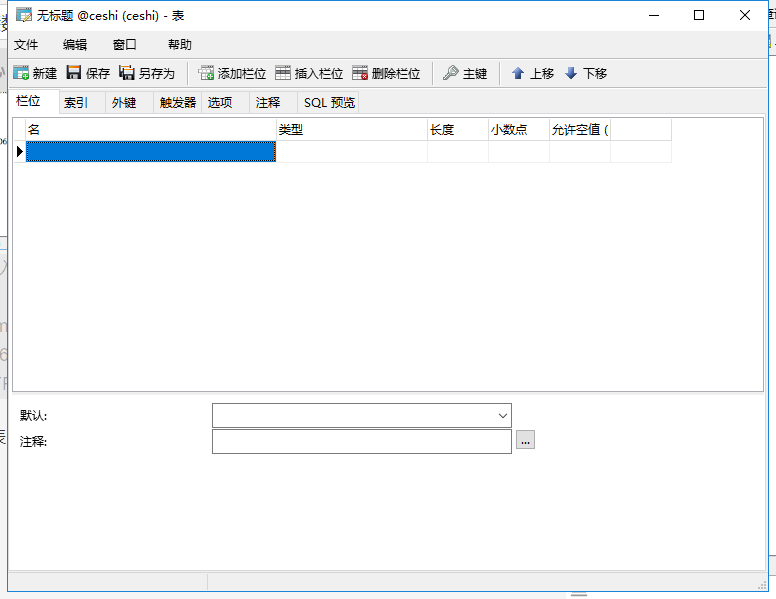Switch to the 栏位 tab

click(x=34, y=101)
